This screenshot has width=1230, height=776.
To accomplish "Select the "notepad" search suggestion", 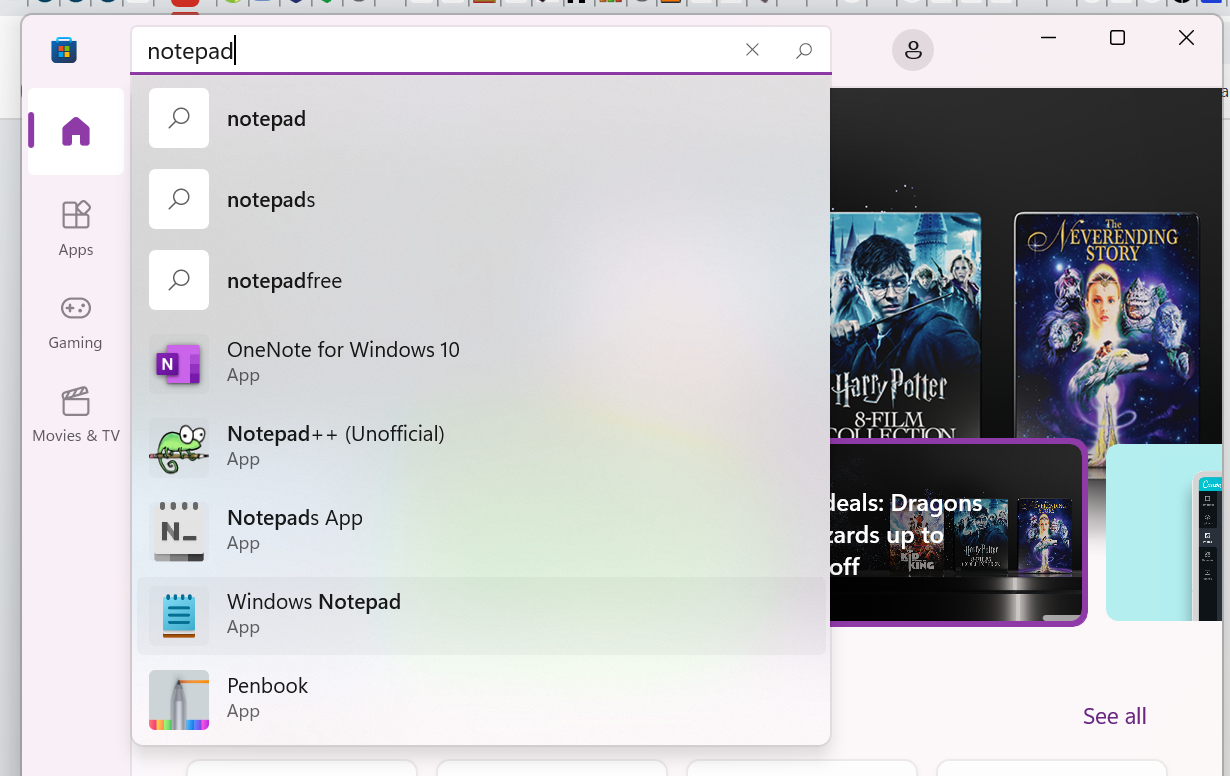I will (482, 118).
